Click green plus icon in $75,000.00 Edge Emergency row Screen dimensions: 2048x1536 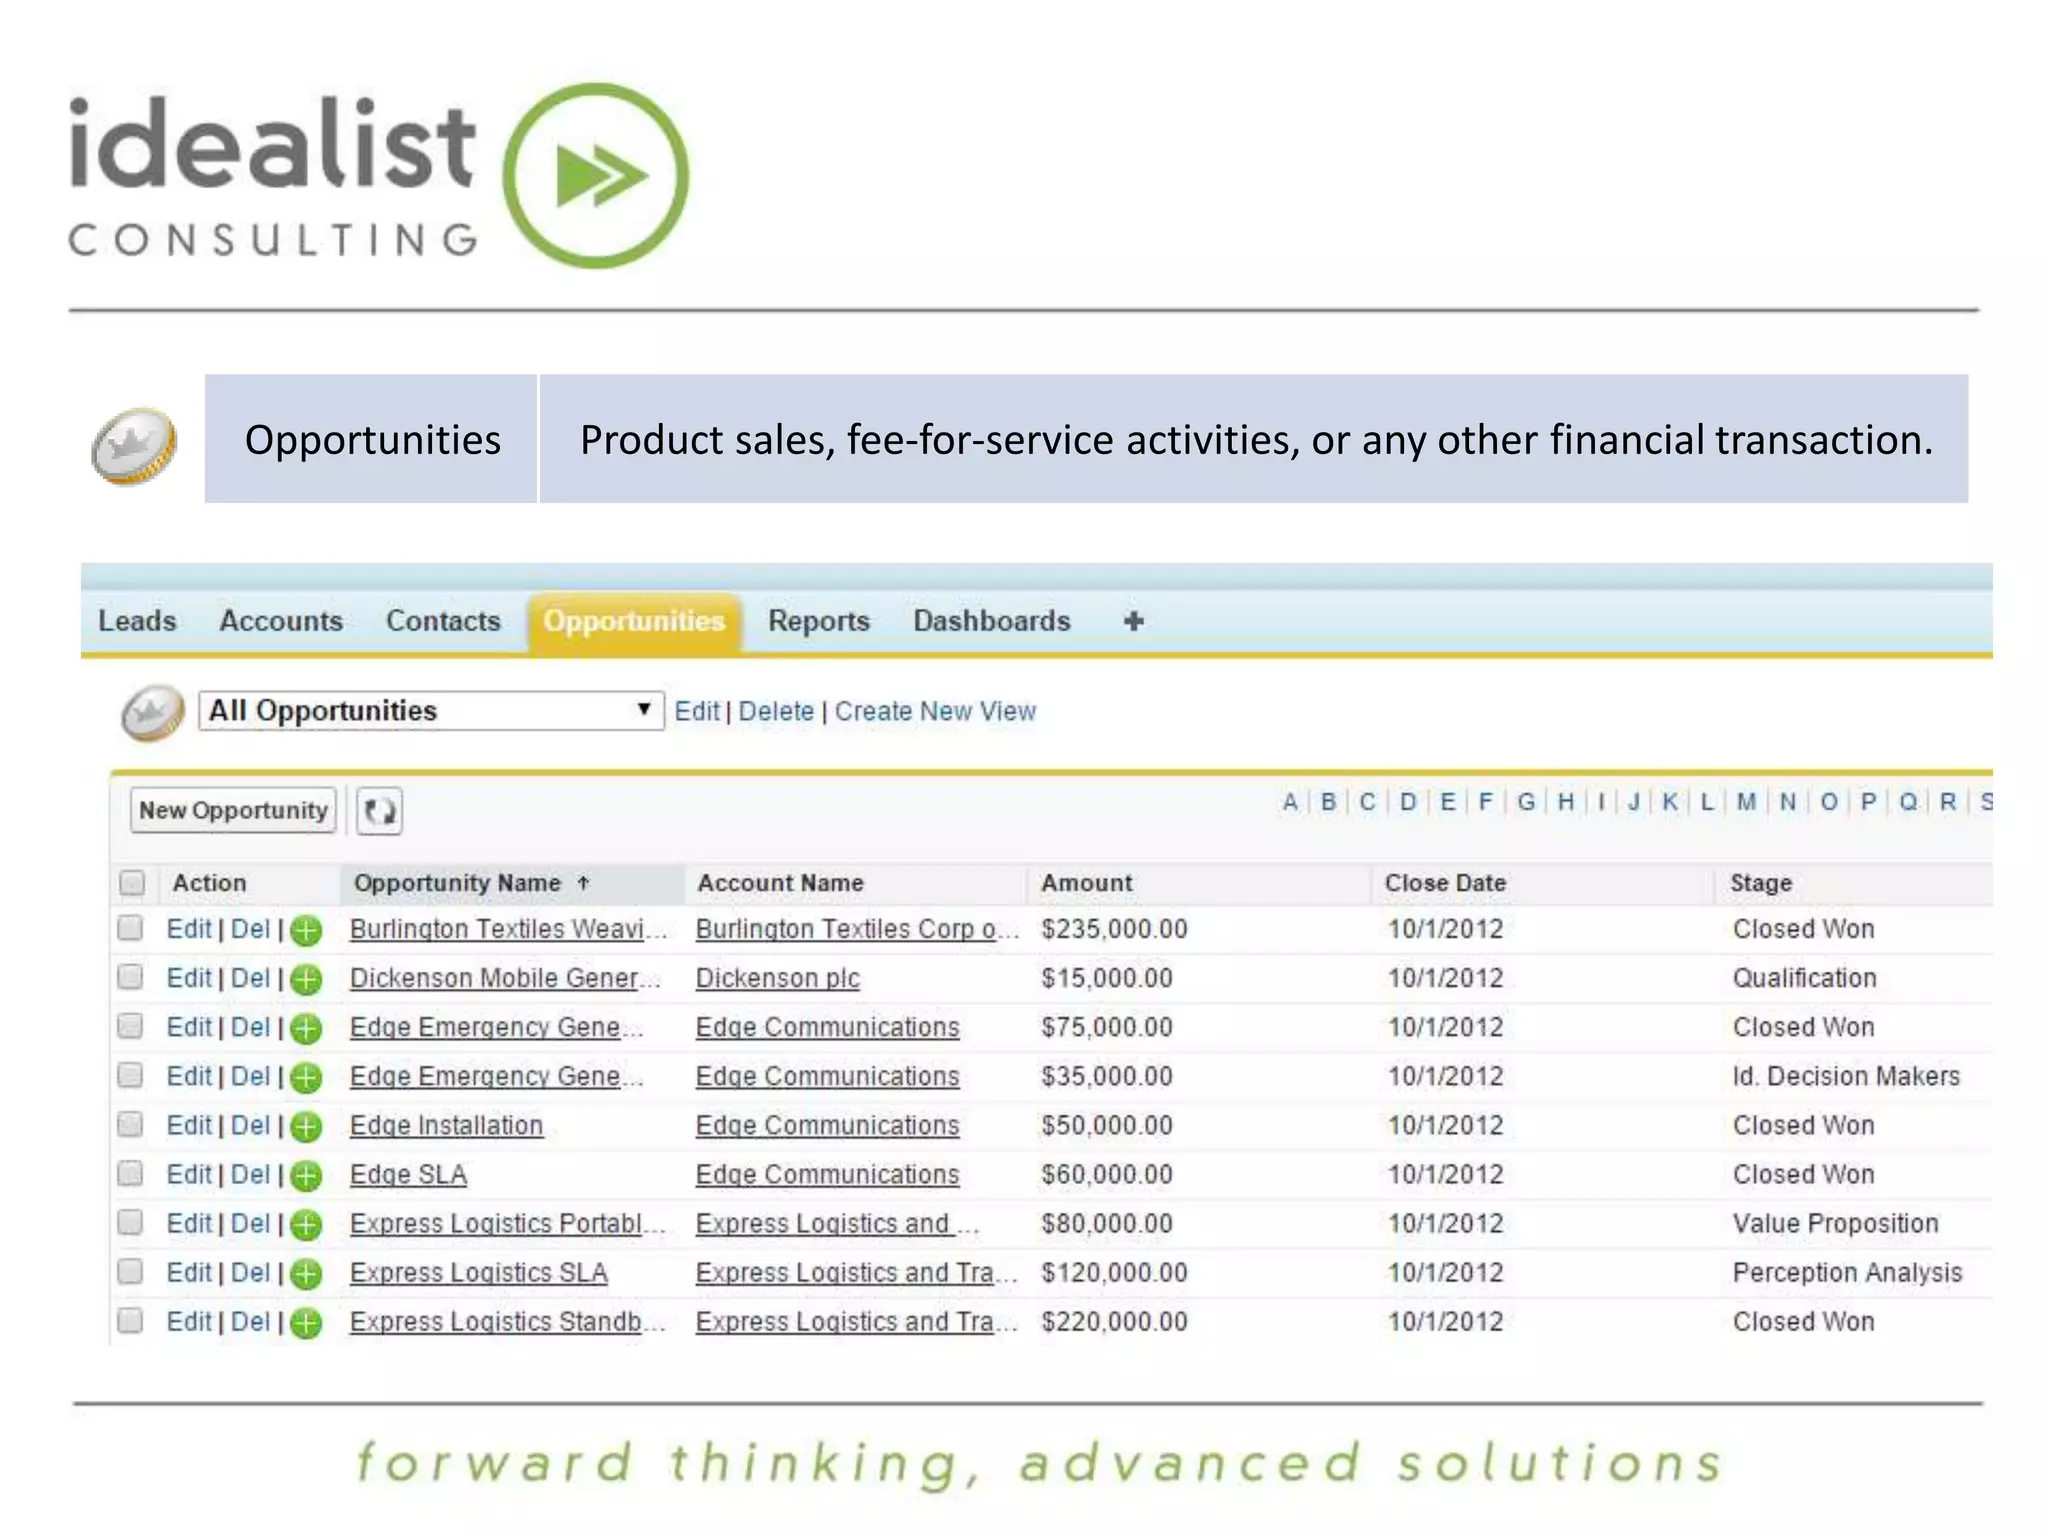[x=306, y=1029]
